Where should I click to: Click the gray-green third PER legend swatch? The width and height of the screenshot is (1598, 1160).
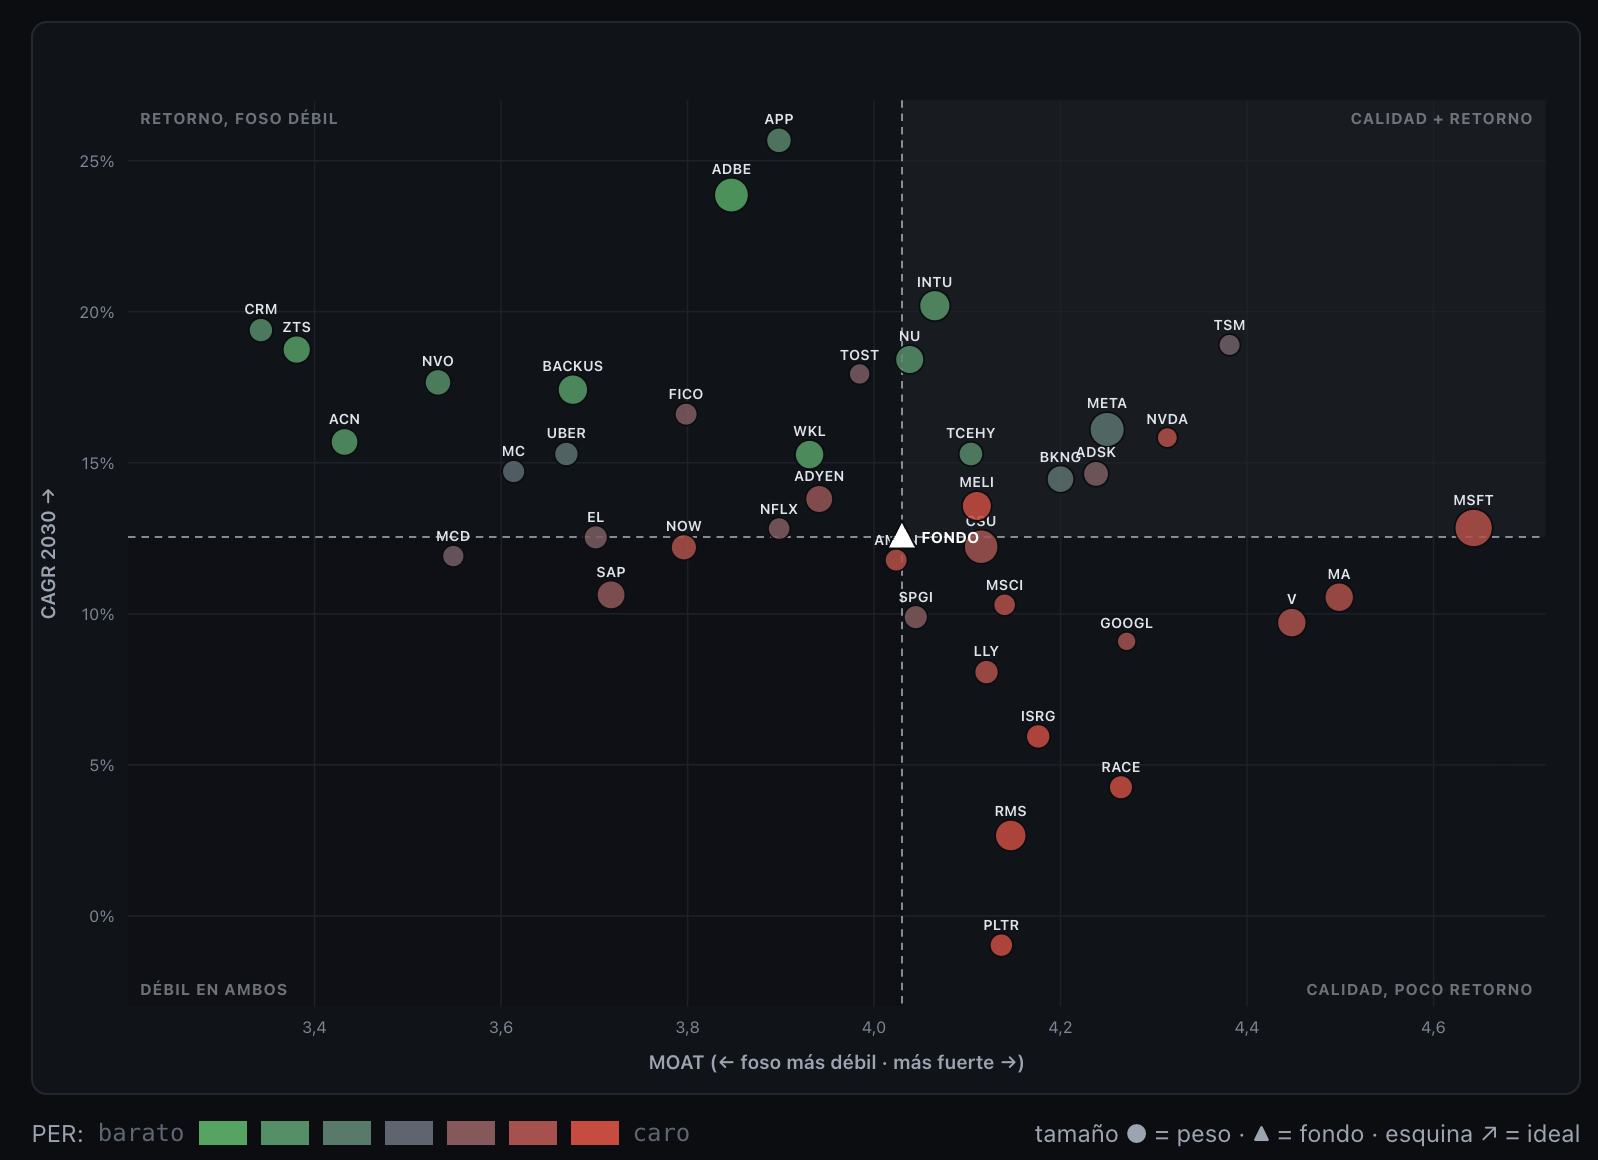point(347,1133)
